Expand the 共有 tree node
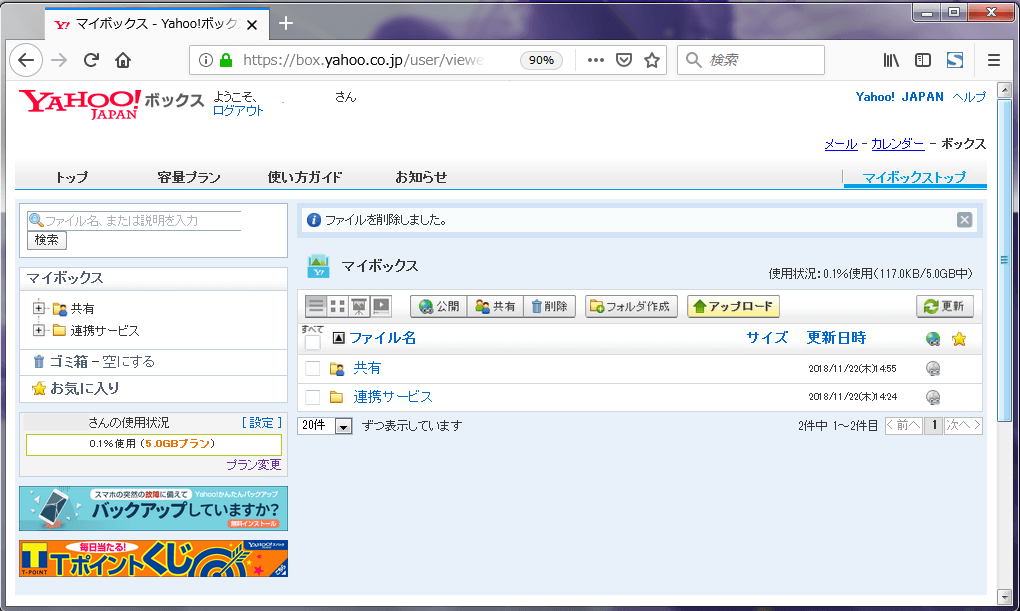Screen dimensions: 1020x611 38,308
